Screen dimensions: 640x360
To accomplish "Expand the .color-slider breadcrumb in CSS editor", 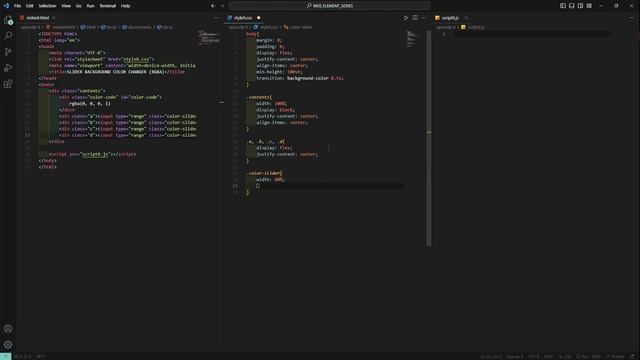I will 298,27.
